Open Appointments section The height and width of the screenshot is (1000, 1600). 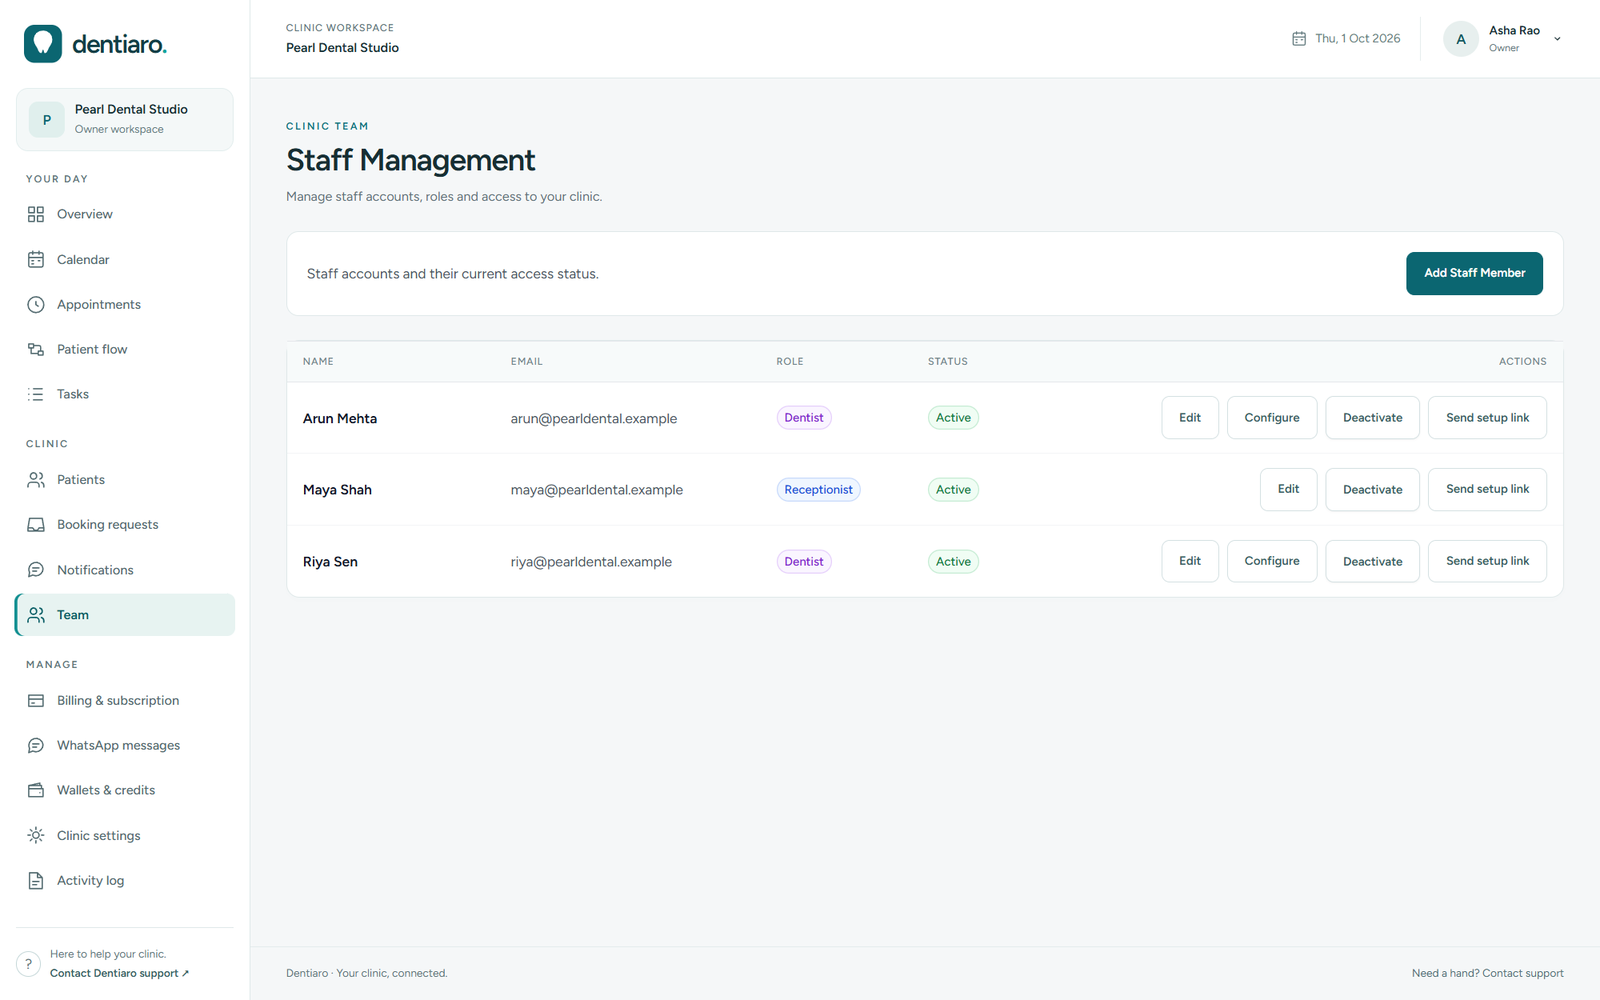click(125, 304)
